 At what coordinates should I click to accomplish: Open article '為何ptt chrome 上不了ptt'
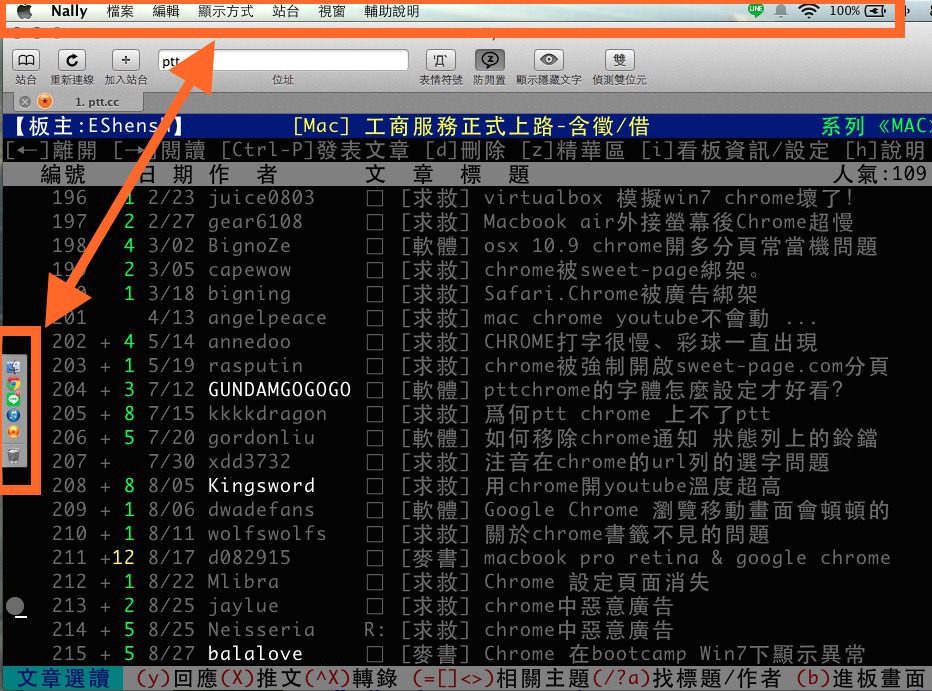(x=627, y=414)
